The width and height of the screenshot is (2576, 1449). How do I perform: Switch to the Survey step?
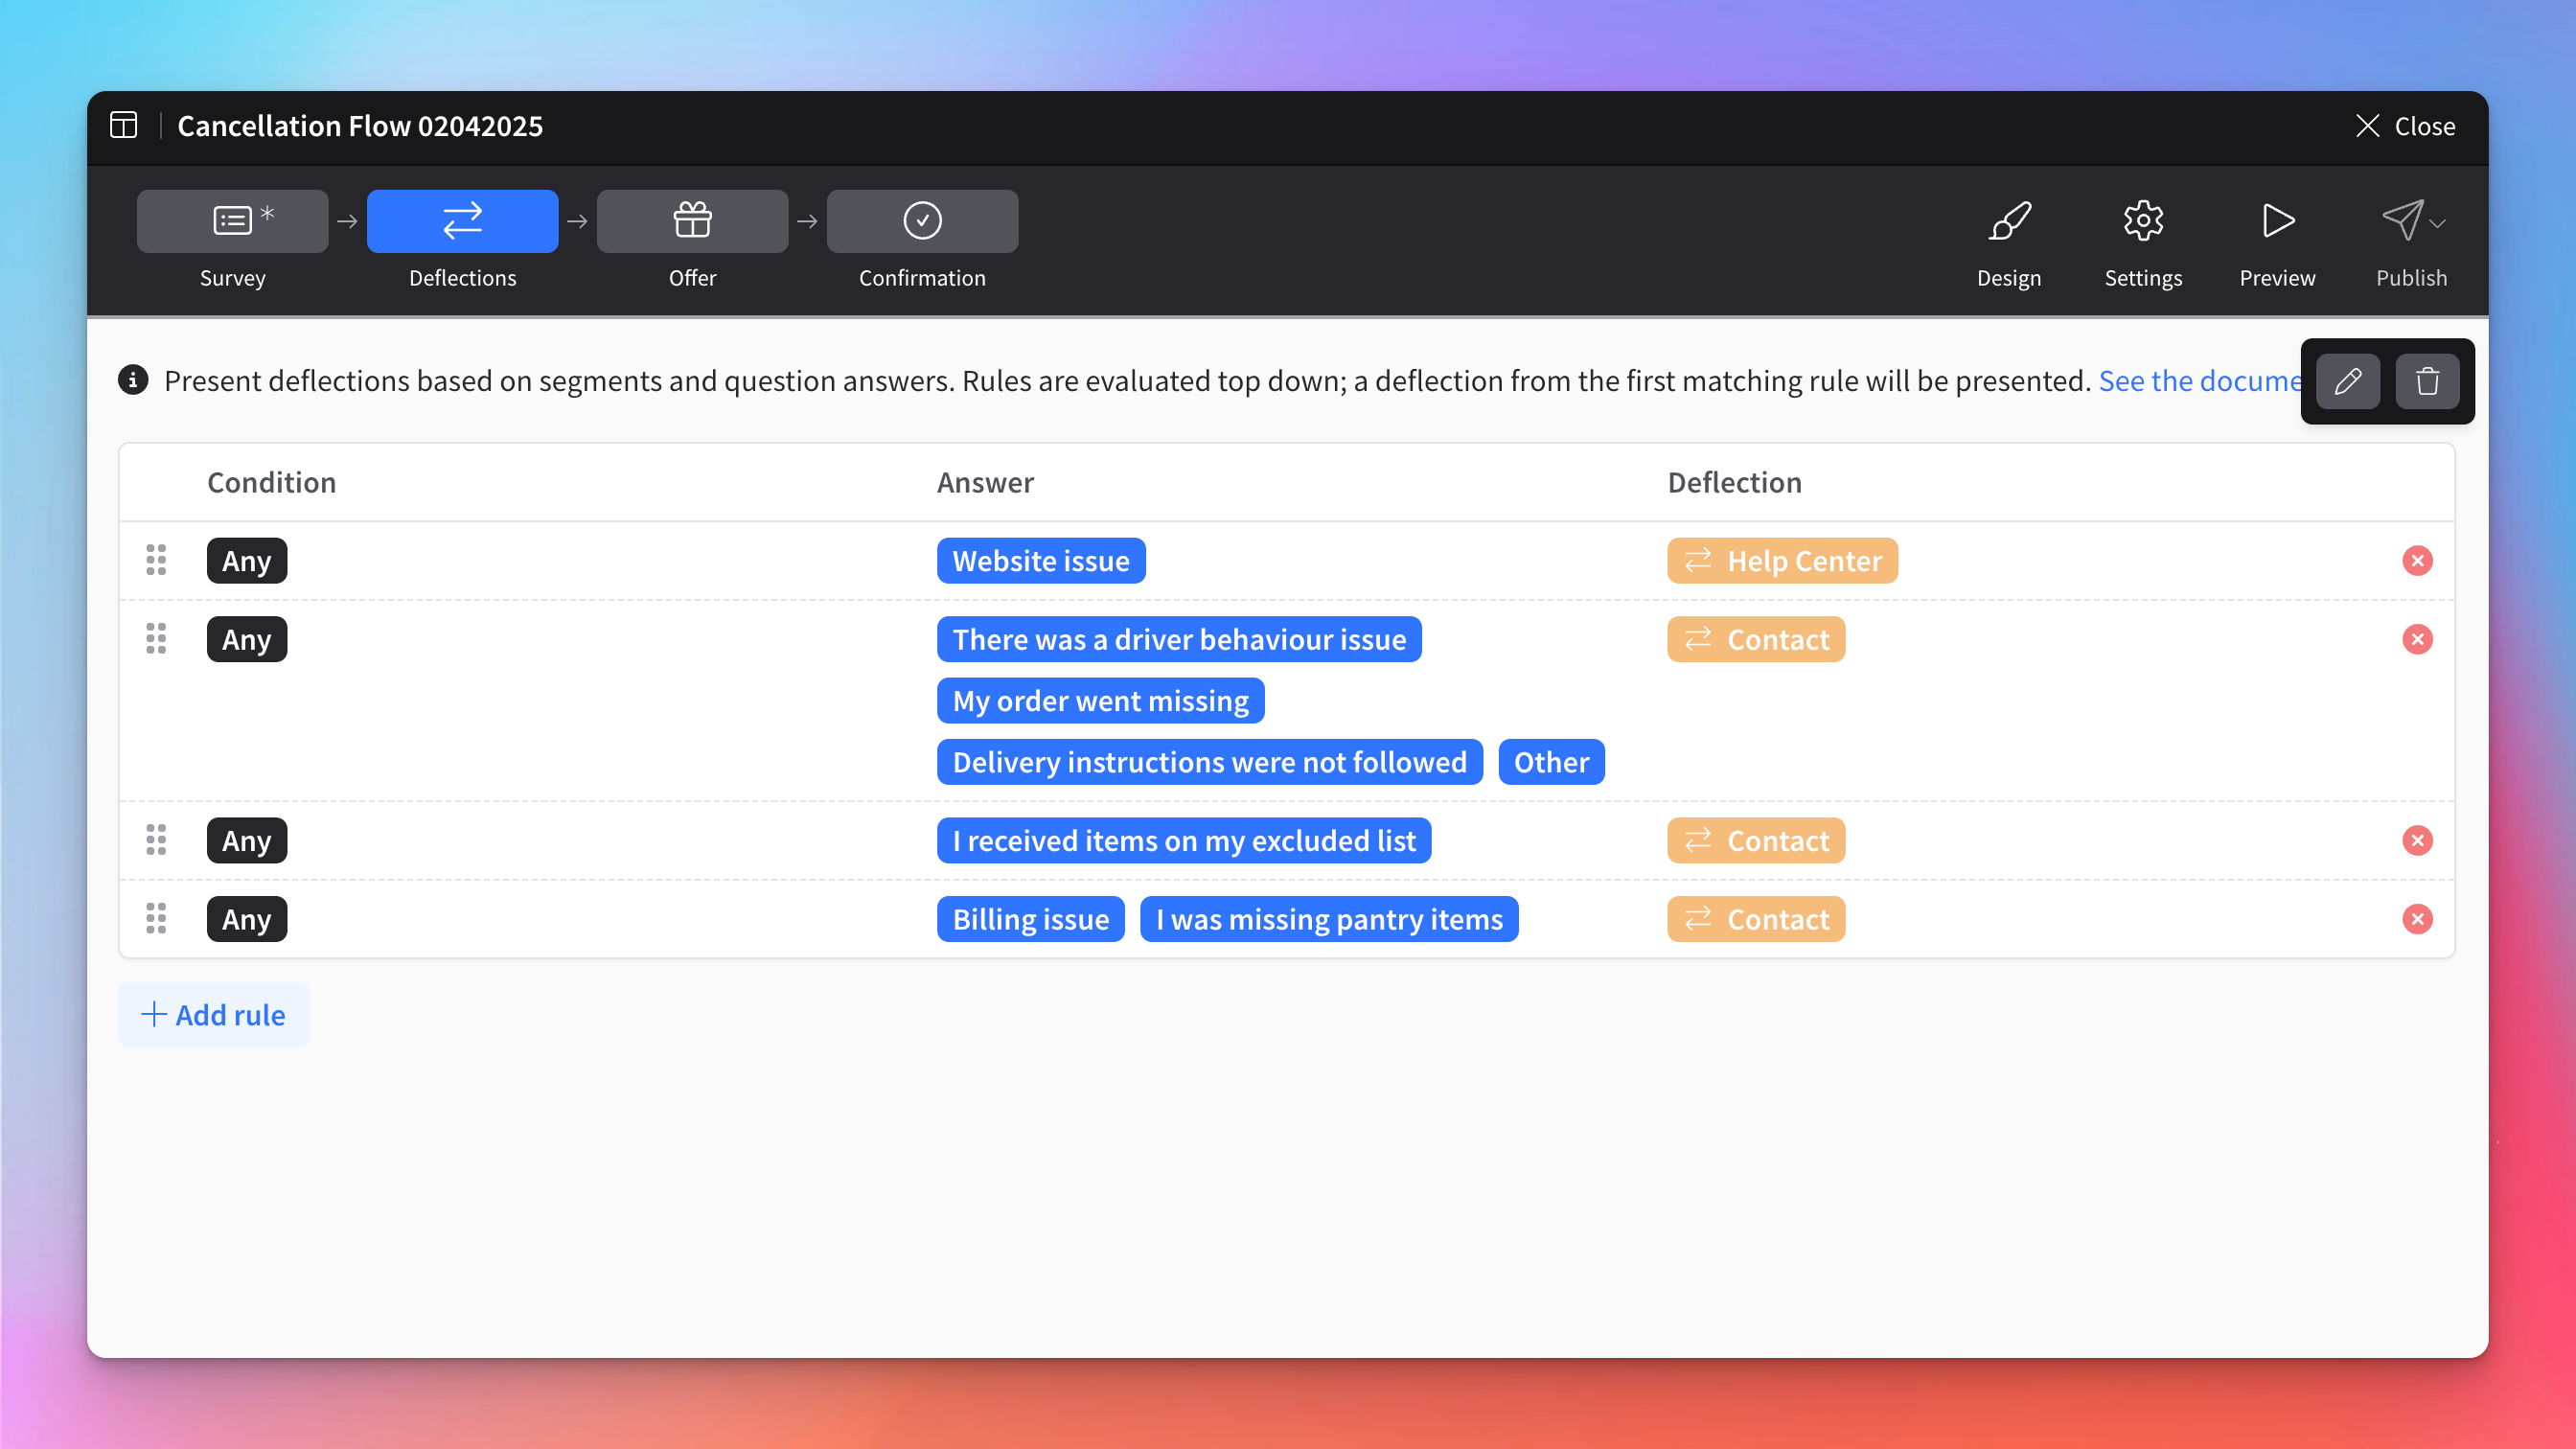pos(232,221)
